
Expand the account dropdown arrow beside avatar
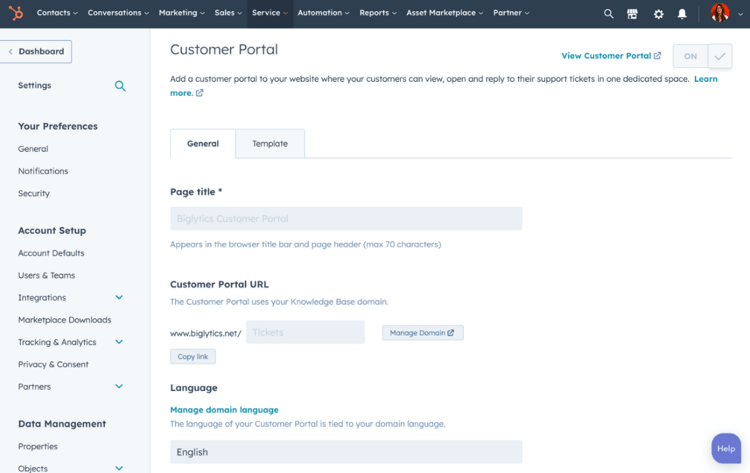(740, 14)
